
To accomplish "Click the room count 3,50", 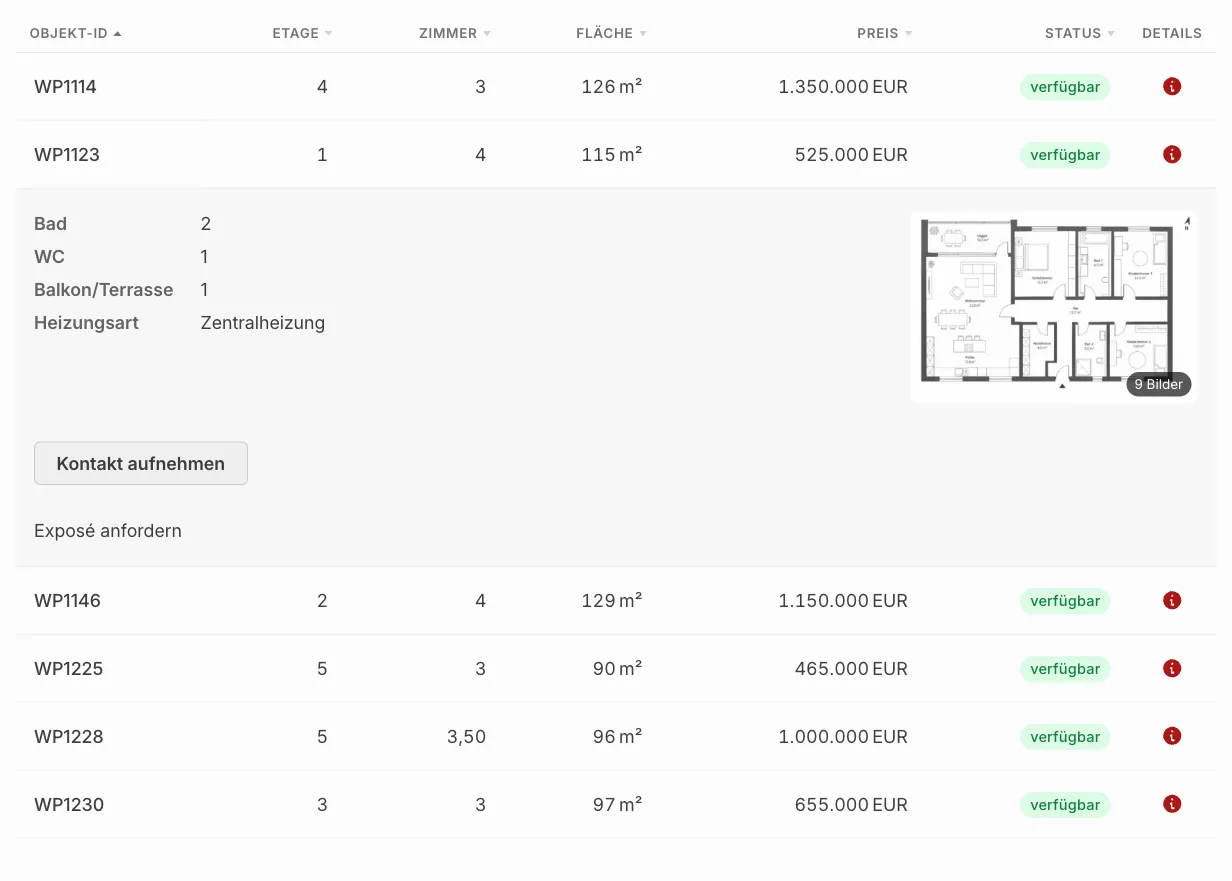I will [x=466, y=737].
